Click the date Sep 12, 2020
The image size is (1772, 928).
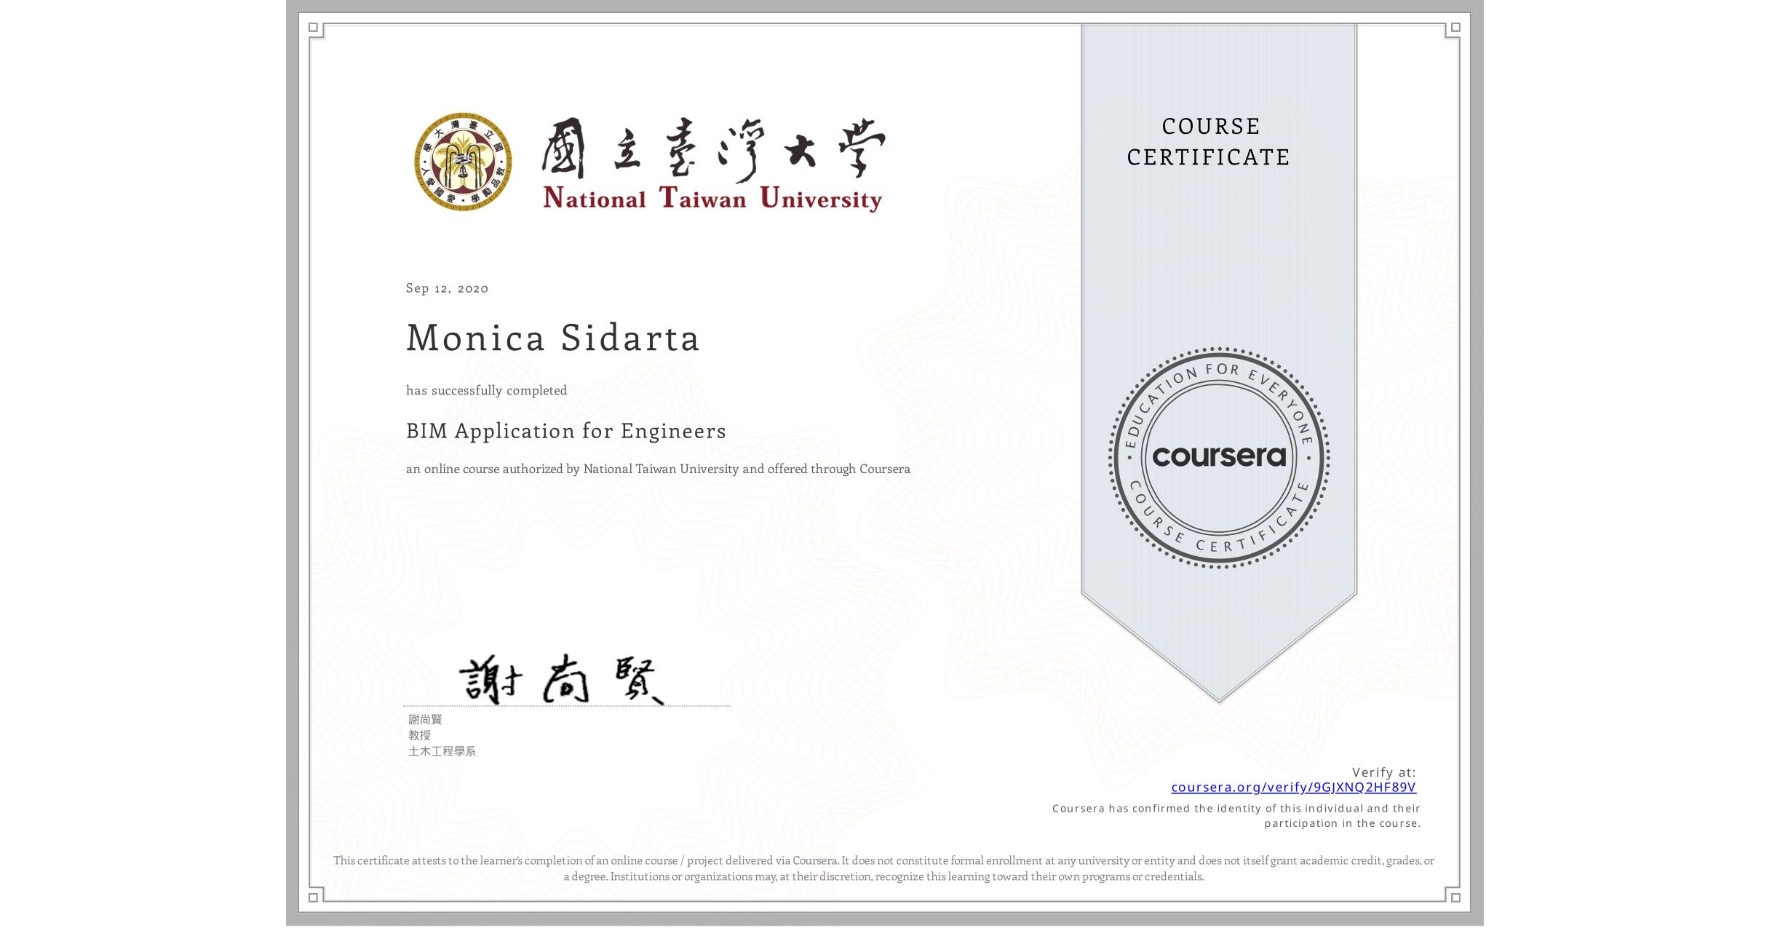click(x=446, y=288)
